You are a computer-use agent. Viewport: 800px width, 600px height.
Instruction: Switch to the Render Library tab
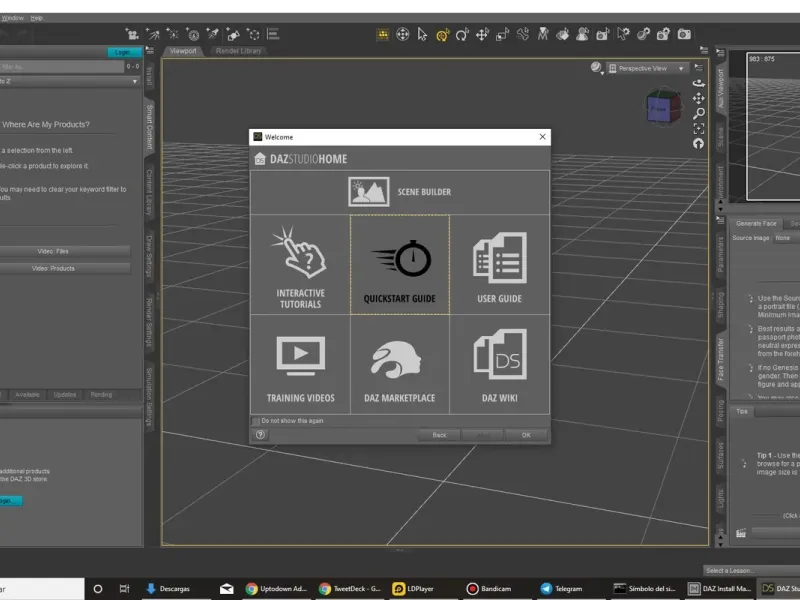pos(239,50)
